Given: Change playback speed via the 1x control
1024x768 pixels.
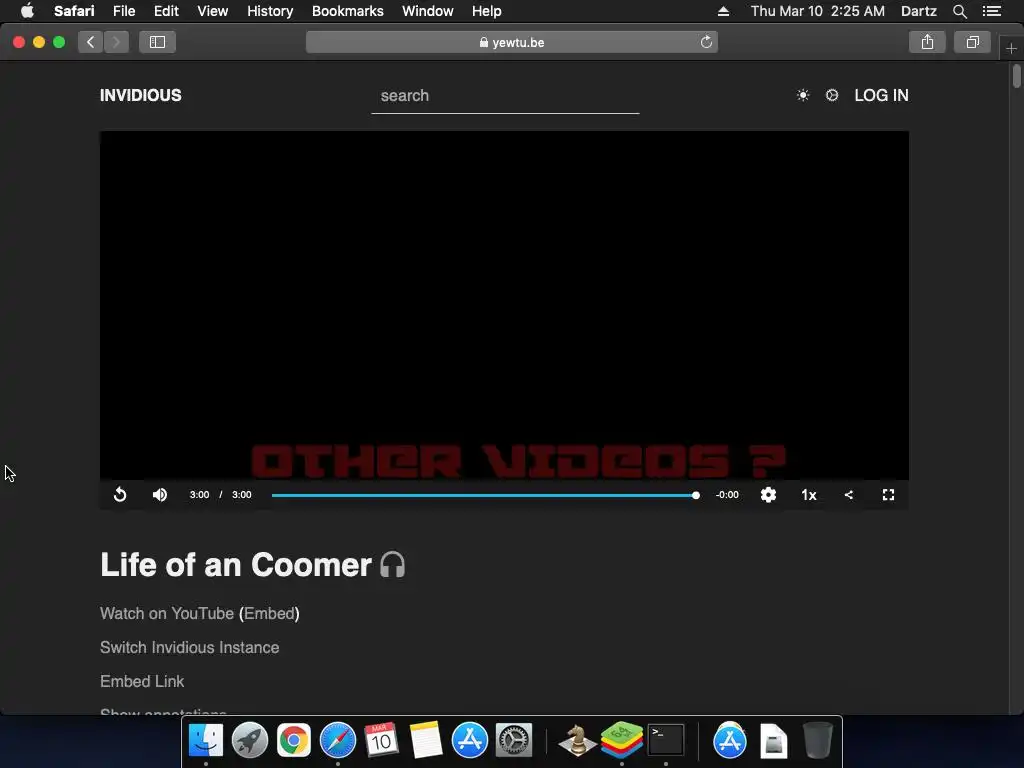Looking at the screenshot, I should (x=808, y=495).
